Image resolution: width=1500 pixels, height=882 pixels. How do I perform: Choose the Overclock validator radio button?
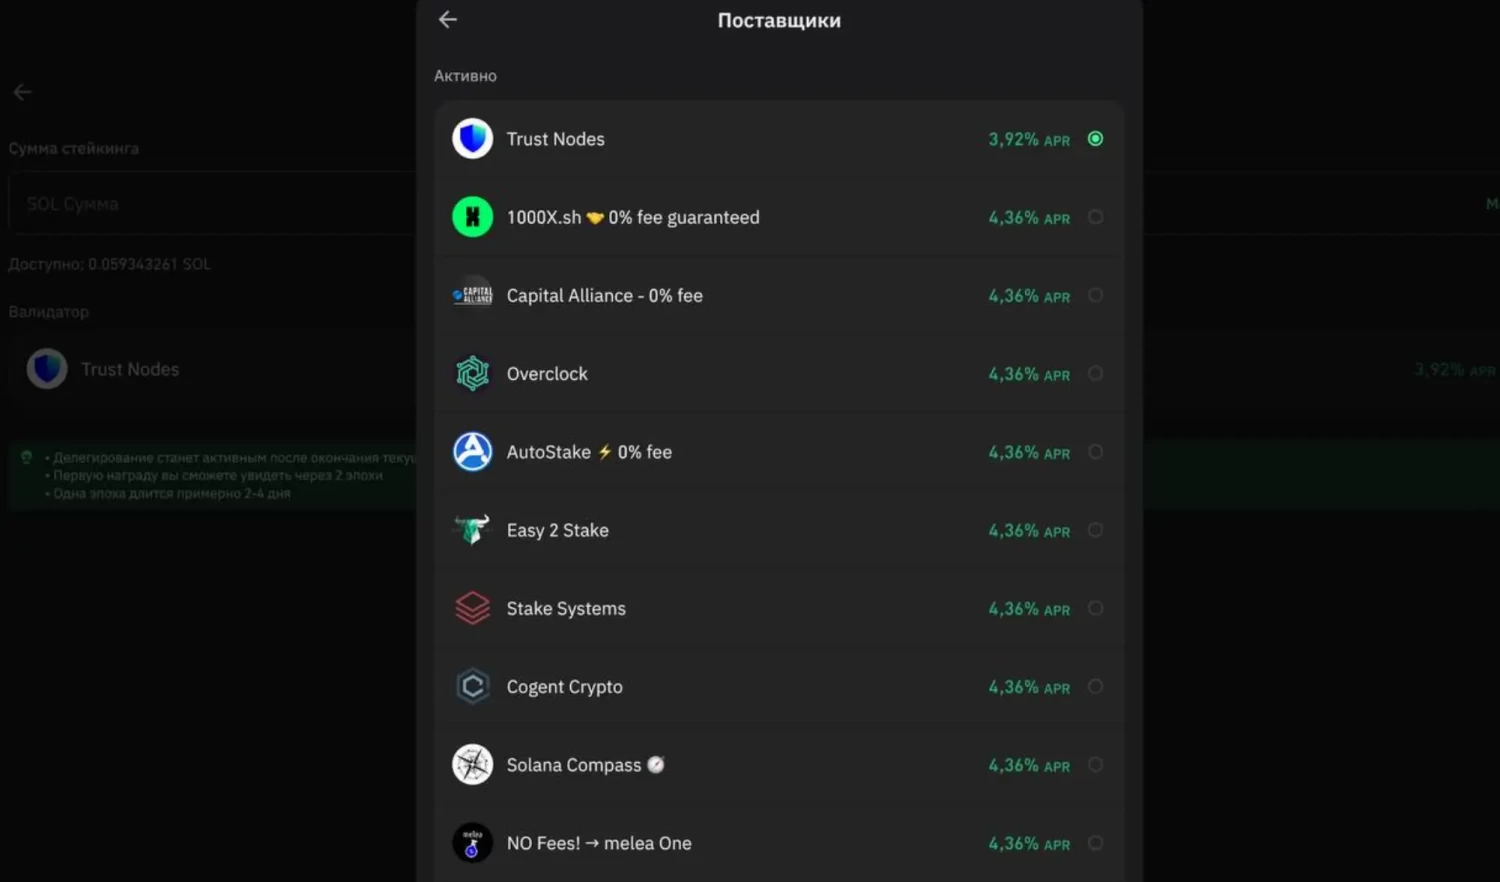click(1096, 374)
